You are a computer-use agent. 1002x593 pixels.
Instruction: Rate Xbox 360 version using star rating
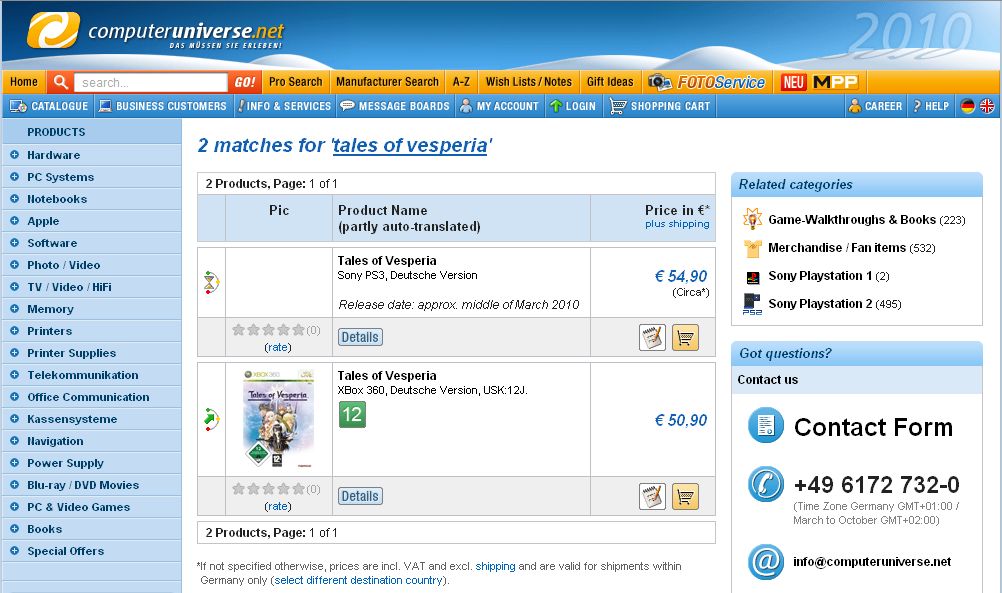[x=268, y=489]
